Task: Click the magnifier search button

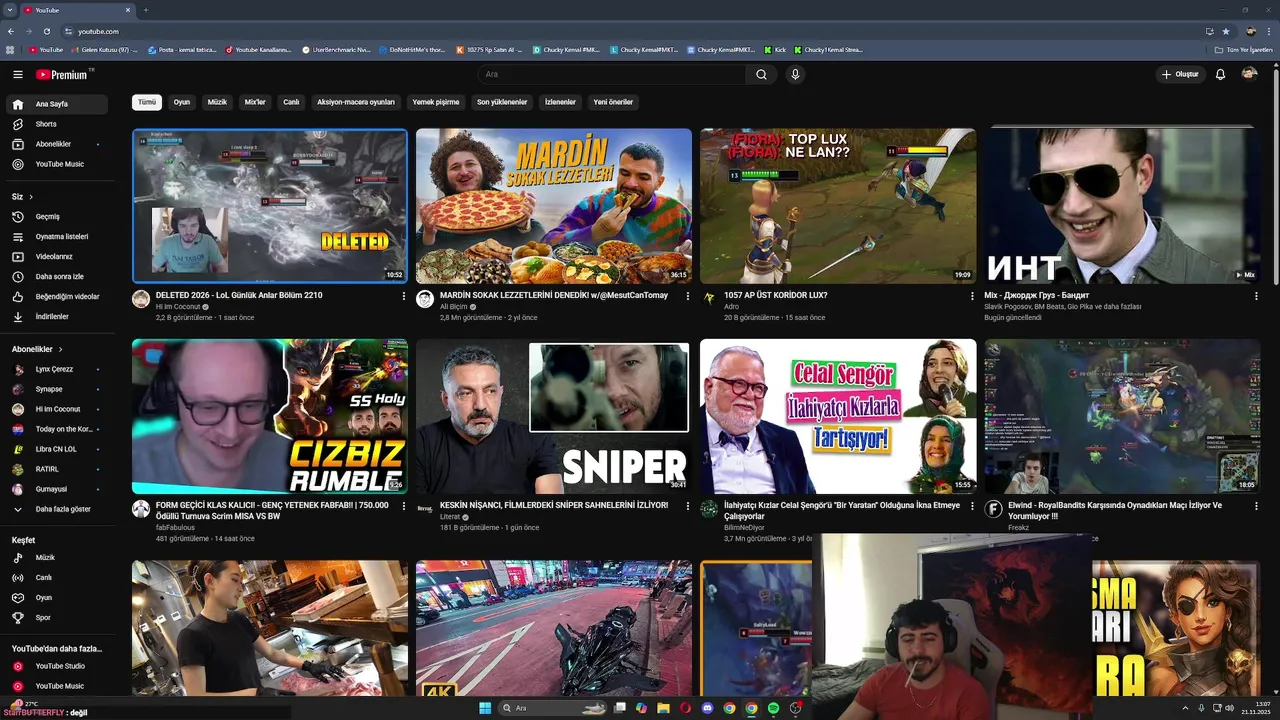Action: (x=761, y=75)
